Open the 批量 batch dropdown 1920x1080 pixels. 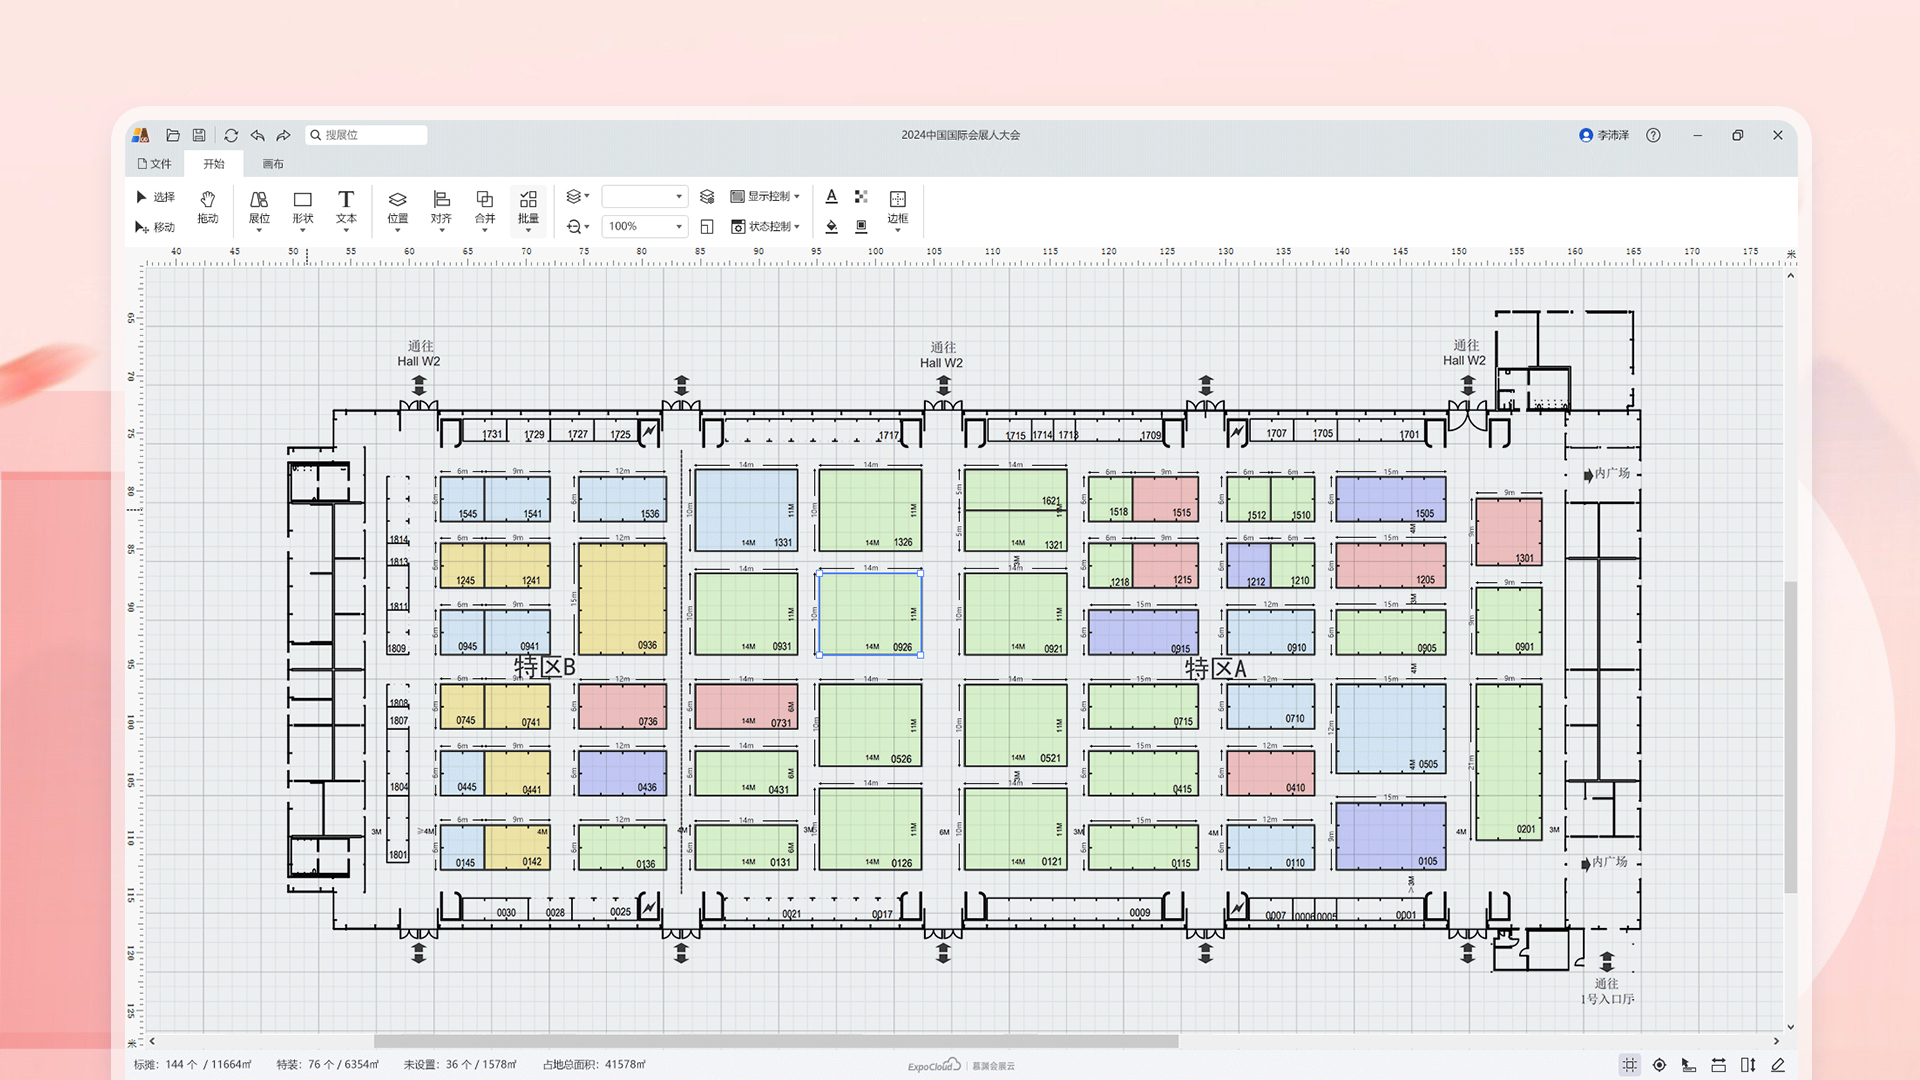click(x=529, y=211)
